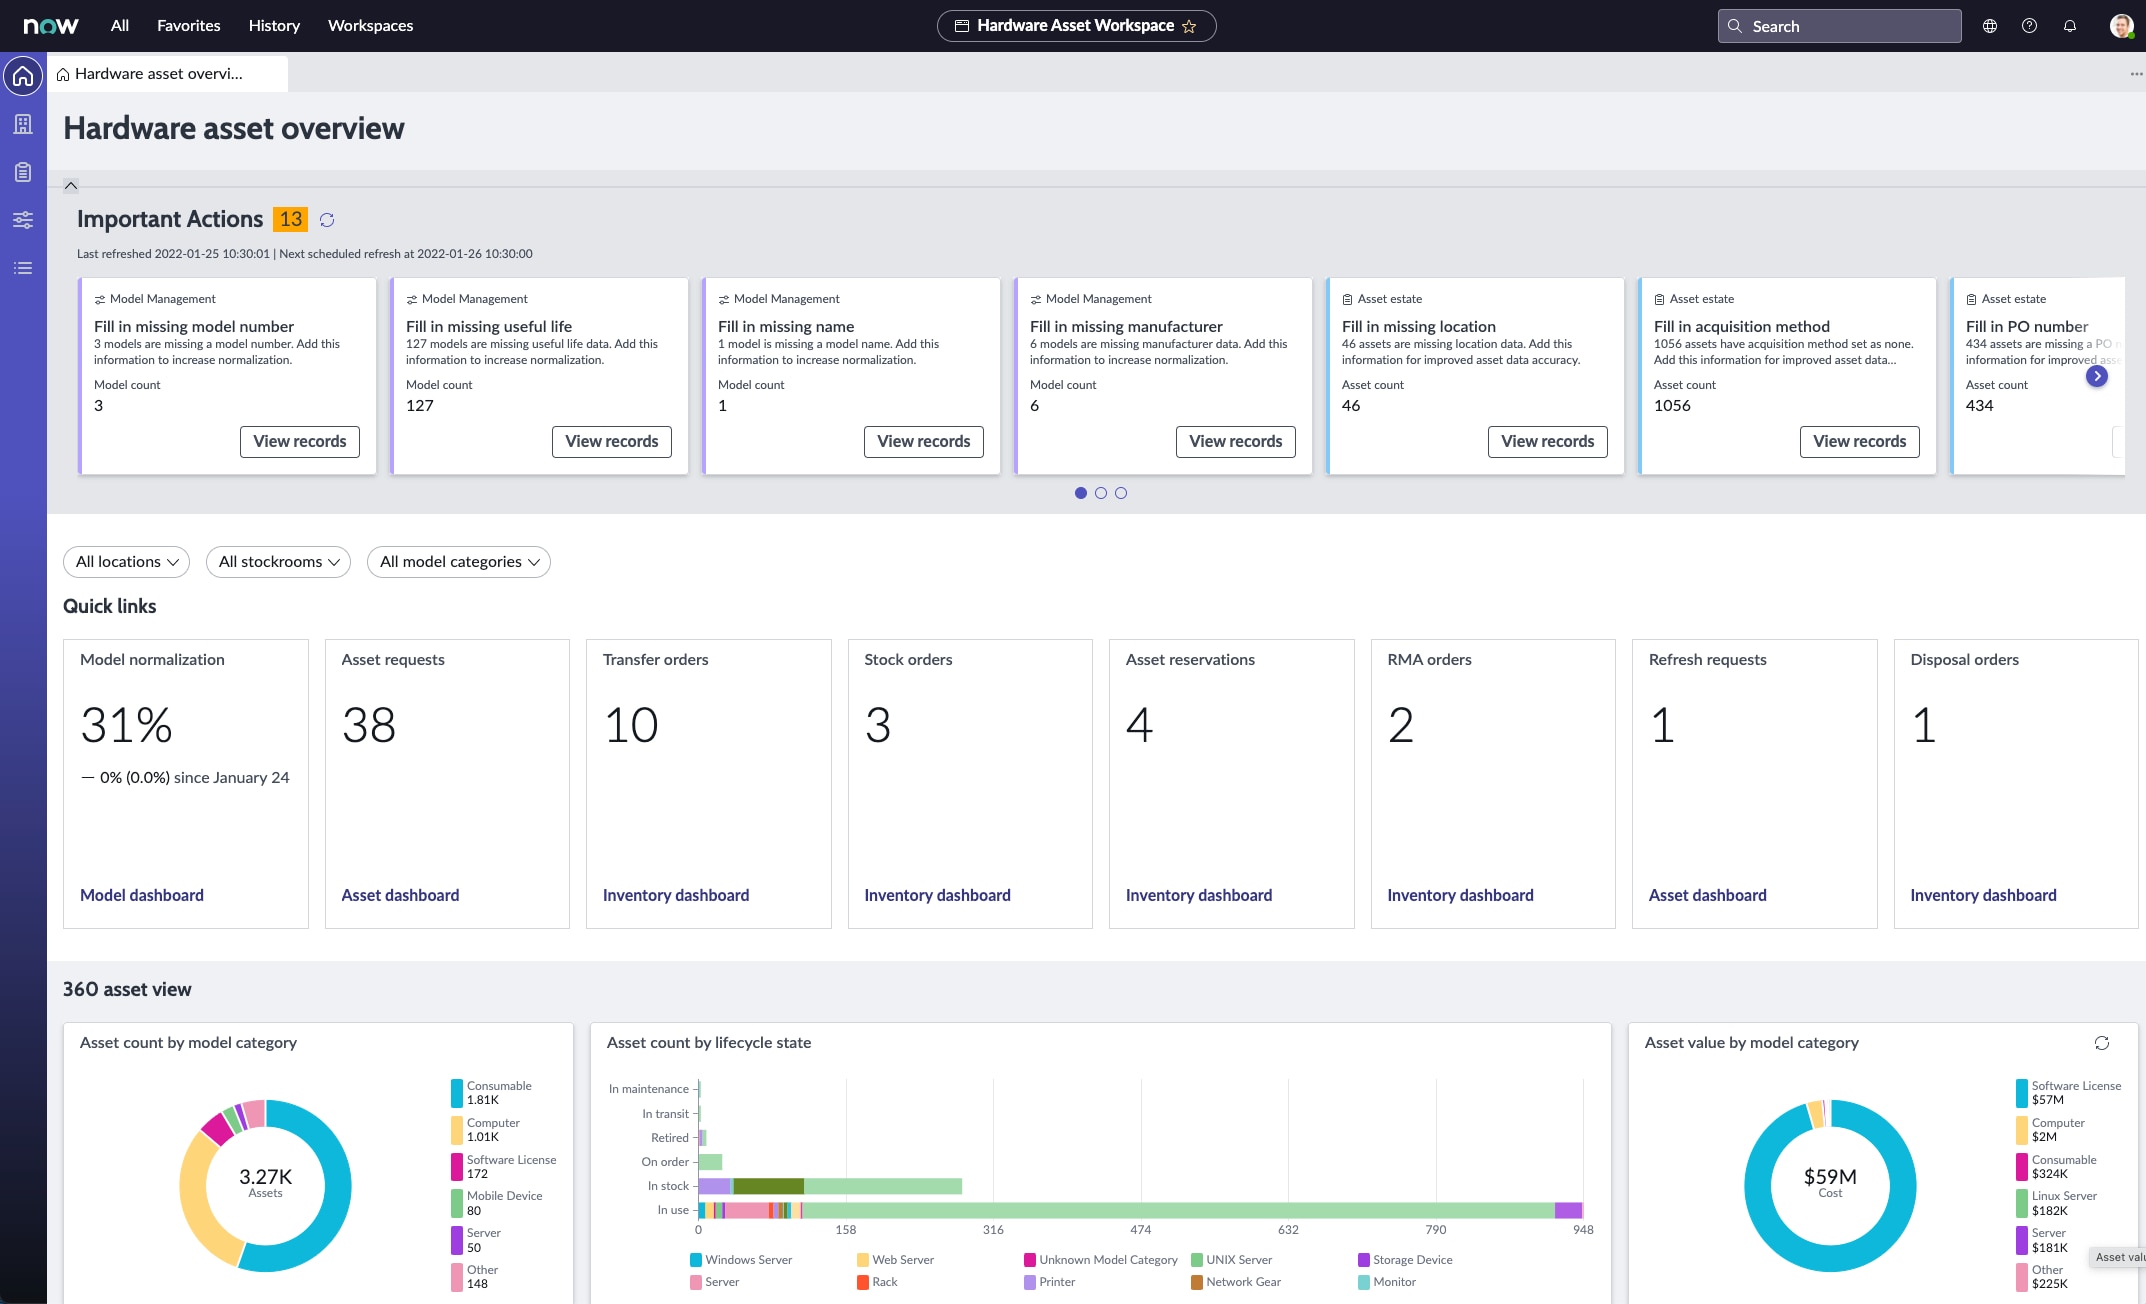The height and width of the screenshot is (1304, 2146).
Task: Click Mobile Device legend swatch
Action: click(457, 1203)
